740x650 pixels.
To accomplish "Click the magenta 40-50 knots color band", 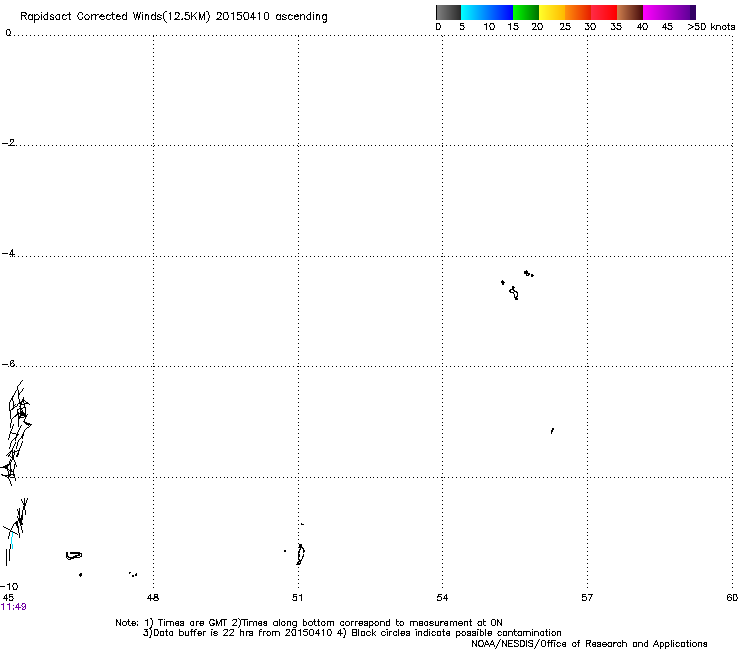I will pyautogui.click(x=669, y=12).
